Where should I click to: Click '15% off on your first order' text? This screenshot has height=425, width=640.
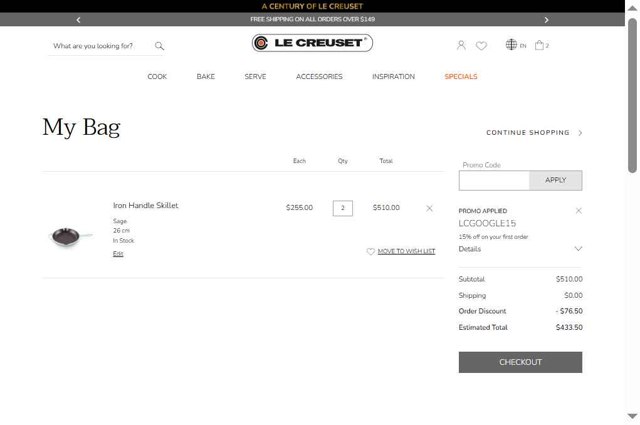pos(493,237)
